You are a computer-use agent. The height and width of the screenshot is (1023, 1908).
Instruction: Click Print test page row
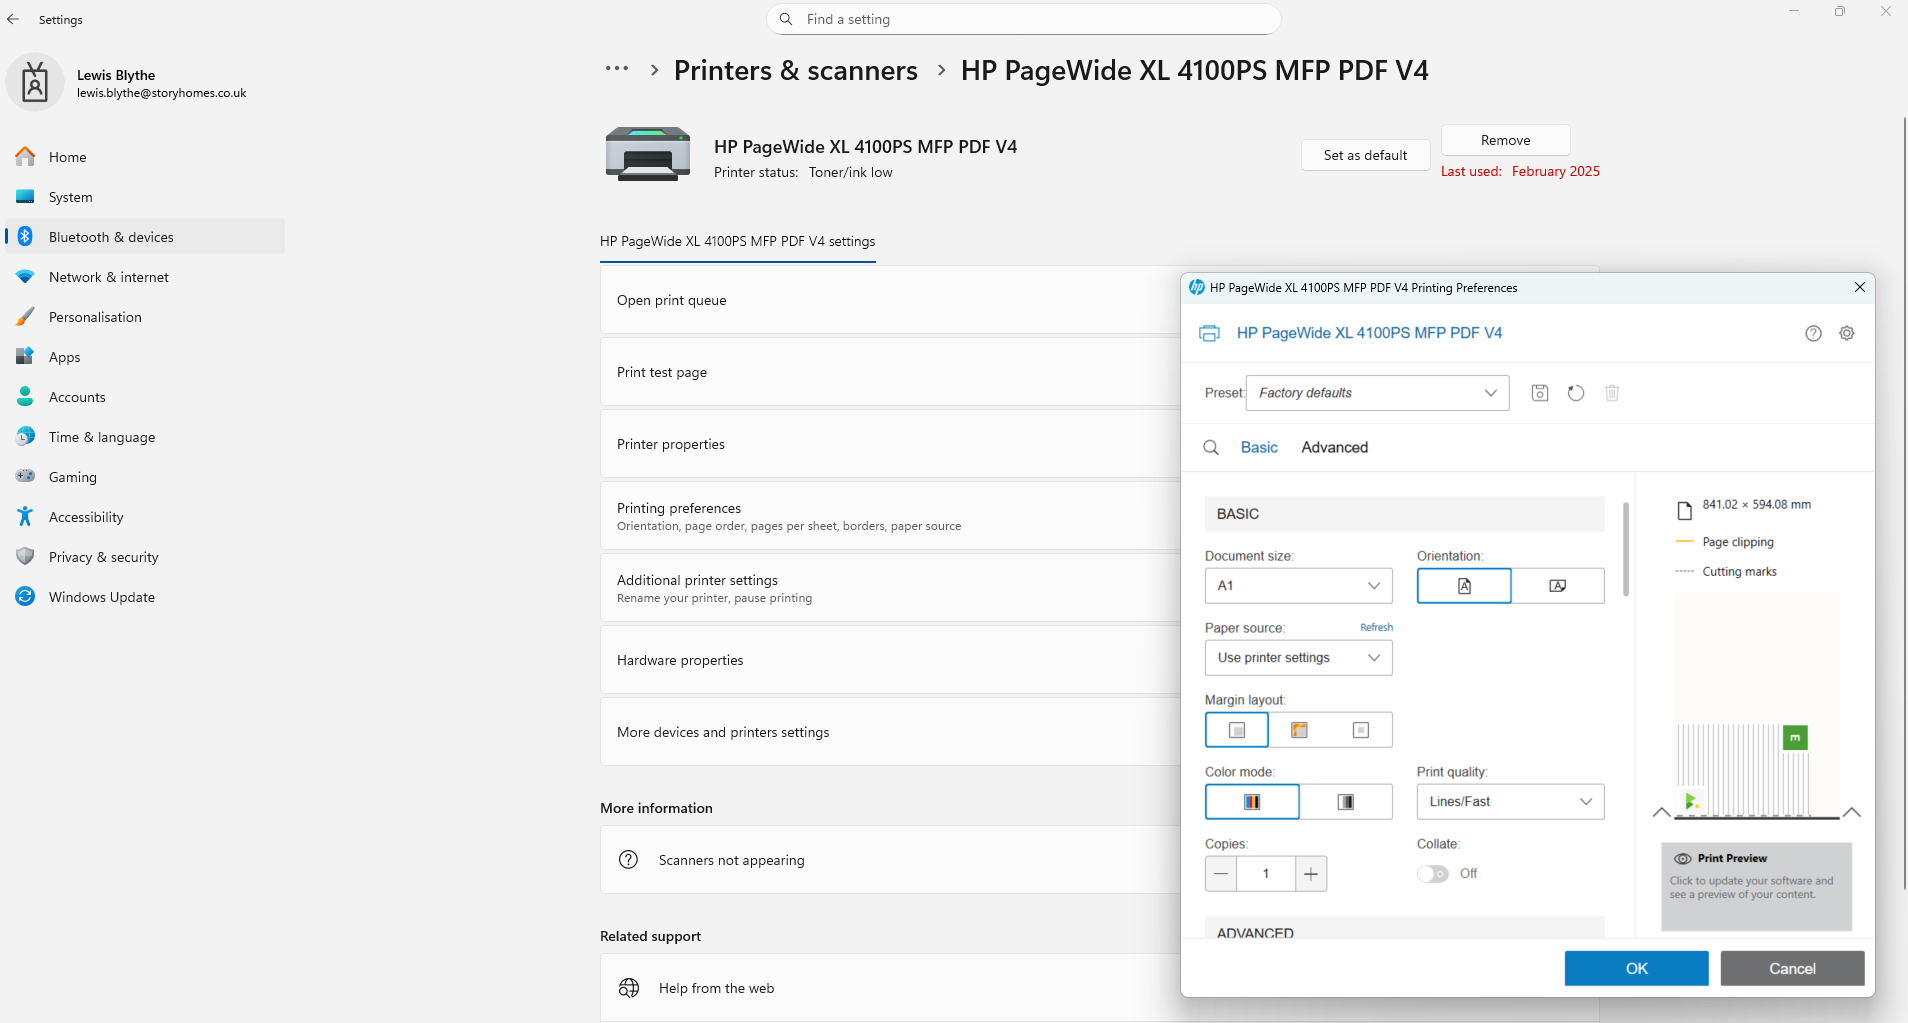point(890,372)
